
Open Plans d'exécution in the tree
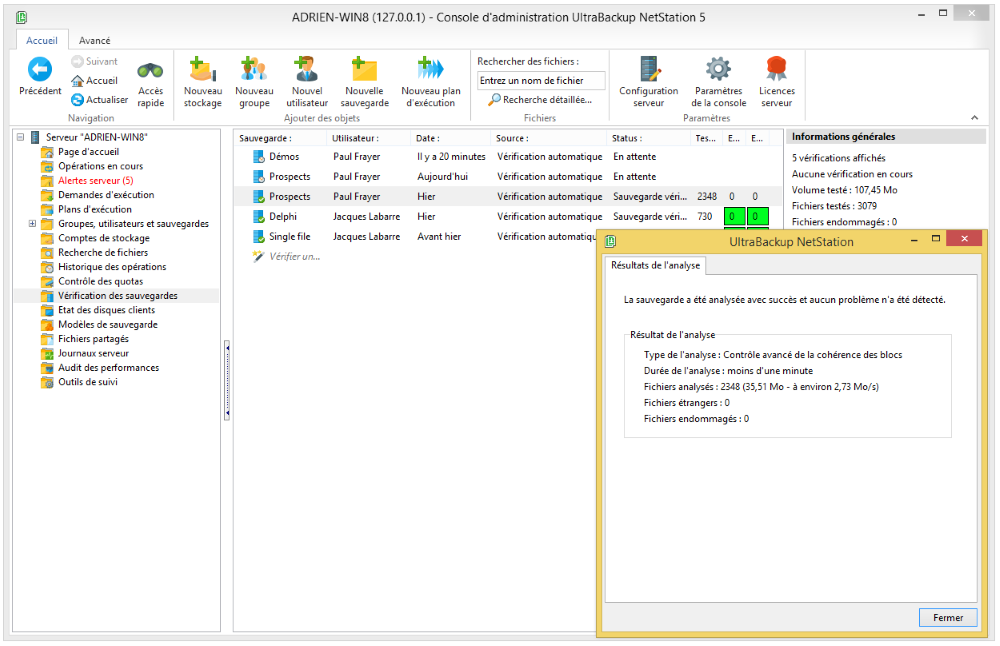(94, 209)
